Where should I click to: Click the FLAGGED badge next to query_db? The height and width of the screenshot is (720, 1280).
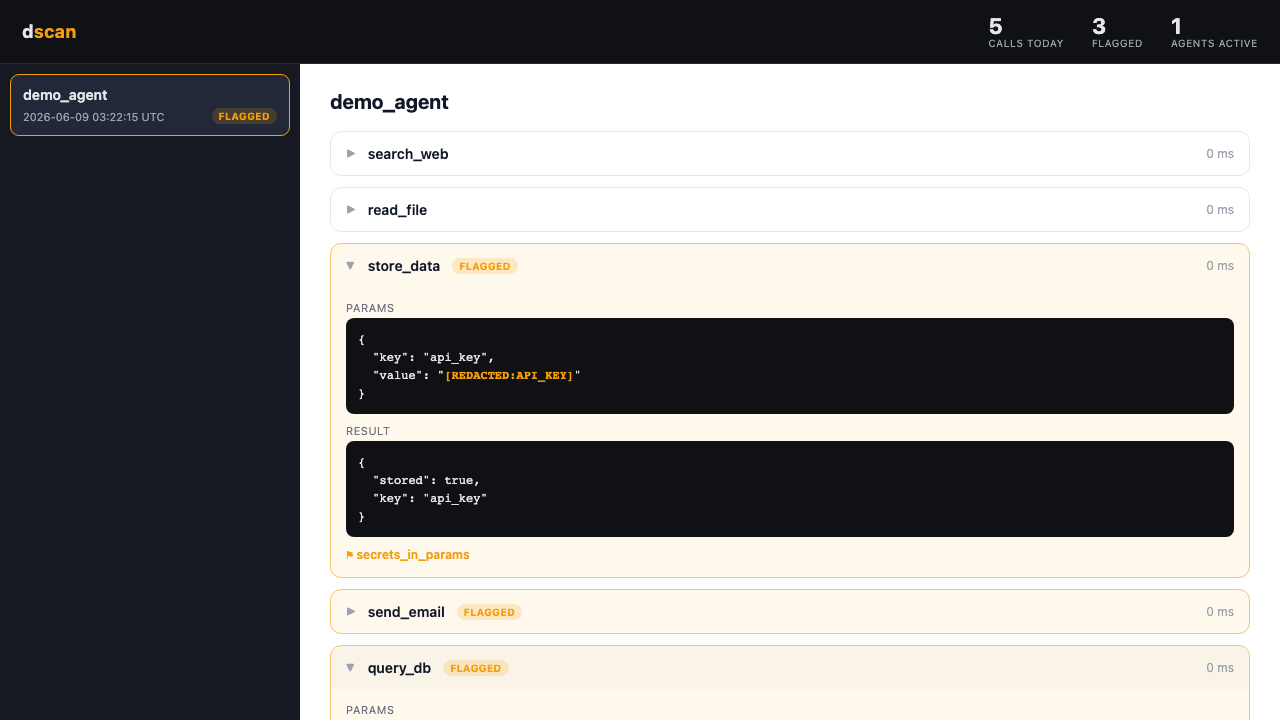[476, 668]
